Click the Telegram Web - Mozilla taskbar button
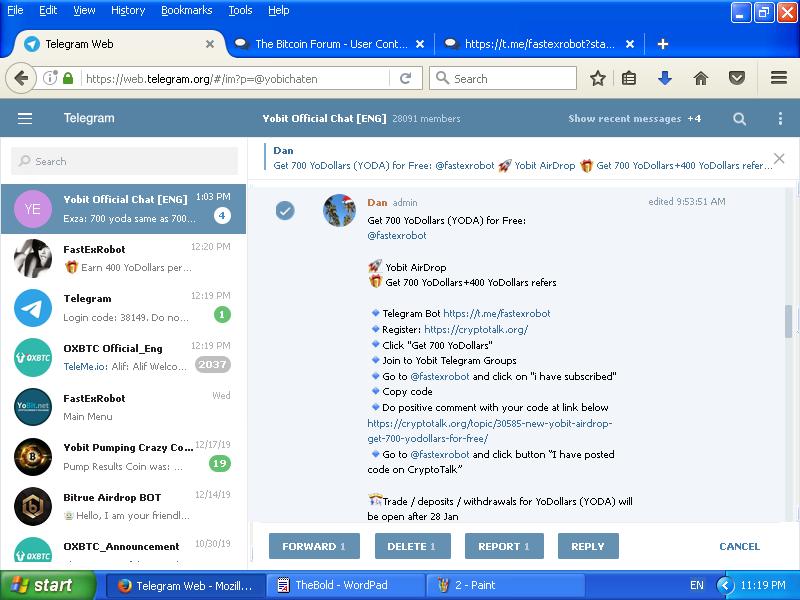This screenshot has width=800, height=600. (x=186, y=585)
